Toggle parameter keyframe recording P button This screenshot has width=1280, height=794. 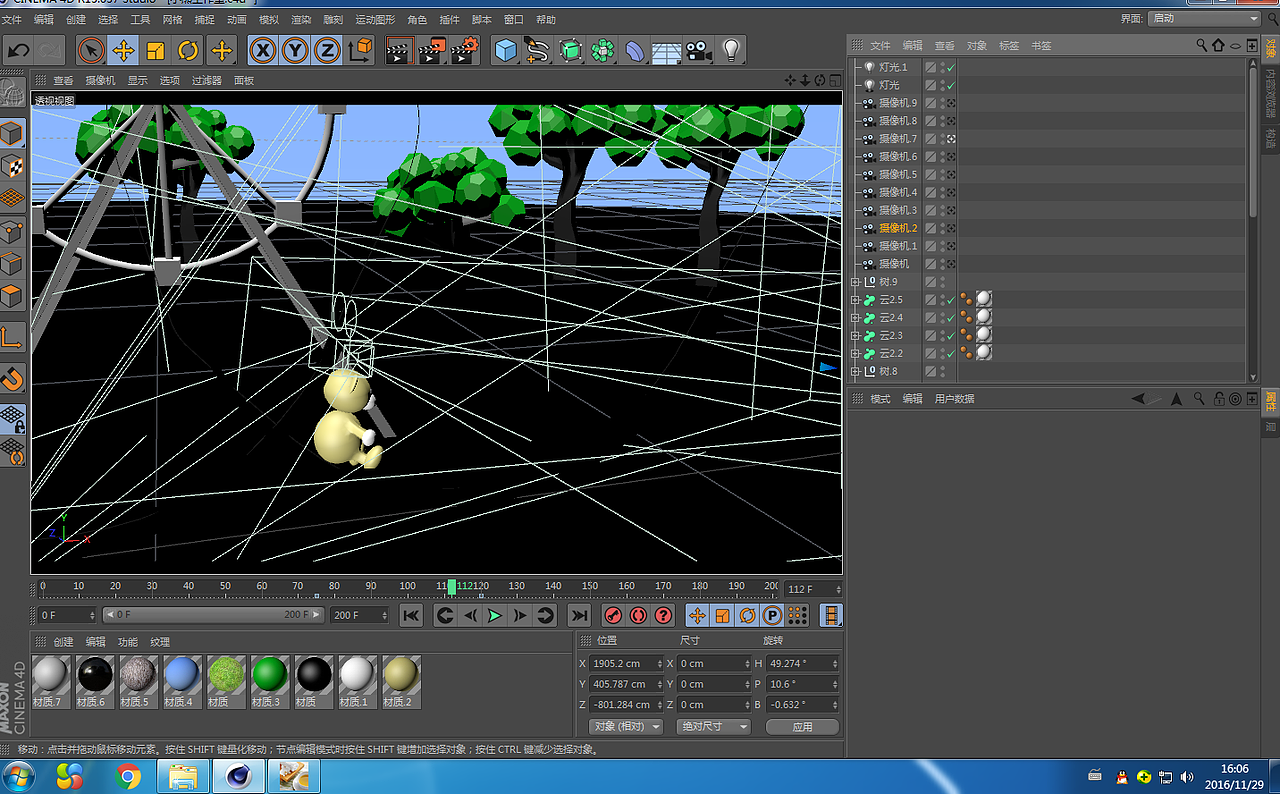[772, 616]
